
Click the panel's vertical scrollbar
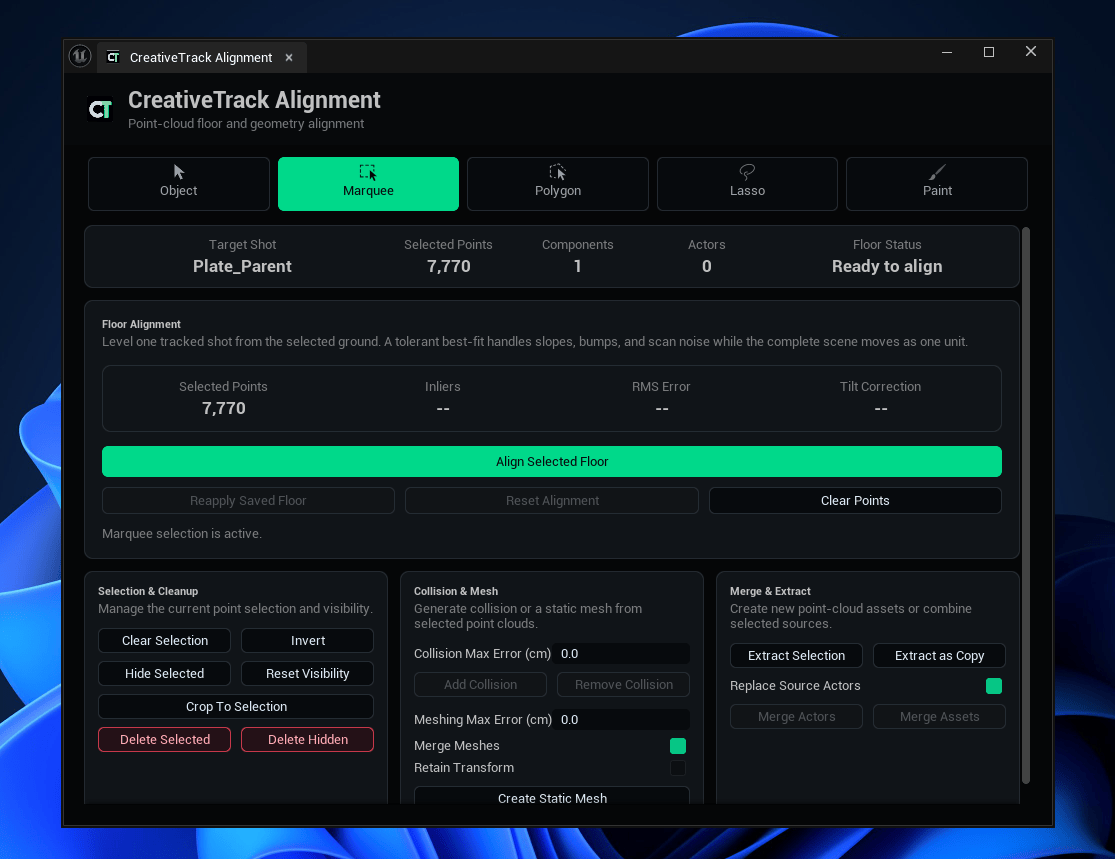click(1025, 505)
